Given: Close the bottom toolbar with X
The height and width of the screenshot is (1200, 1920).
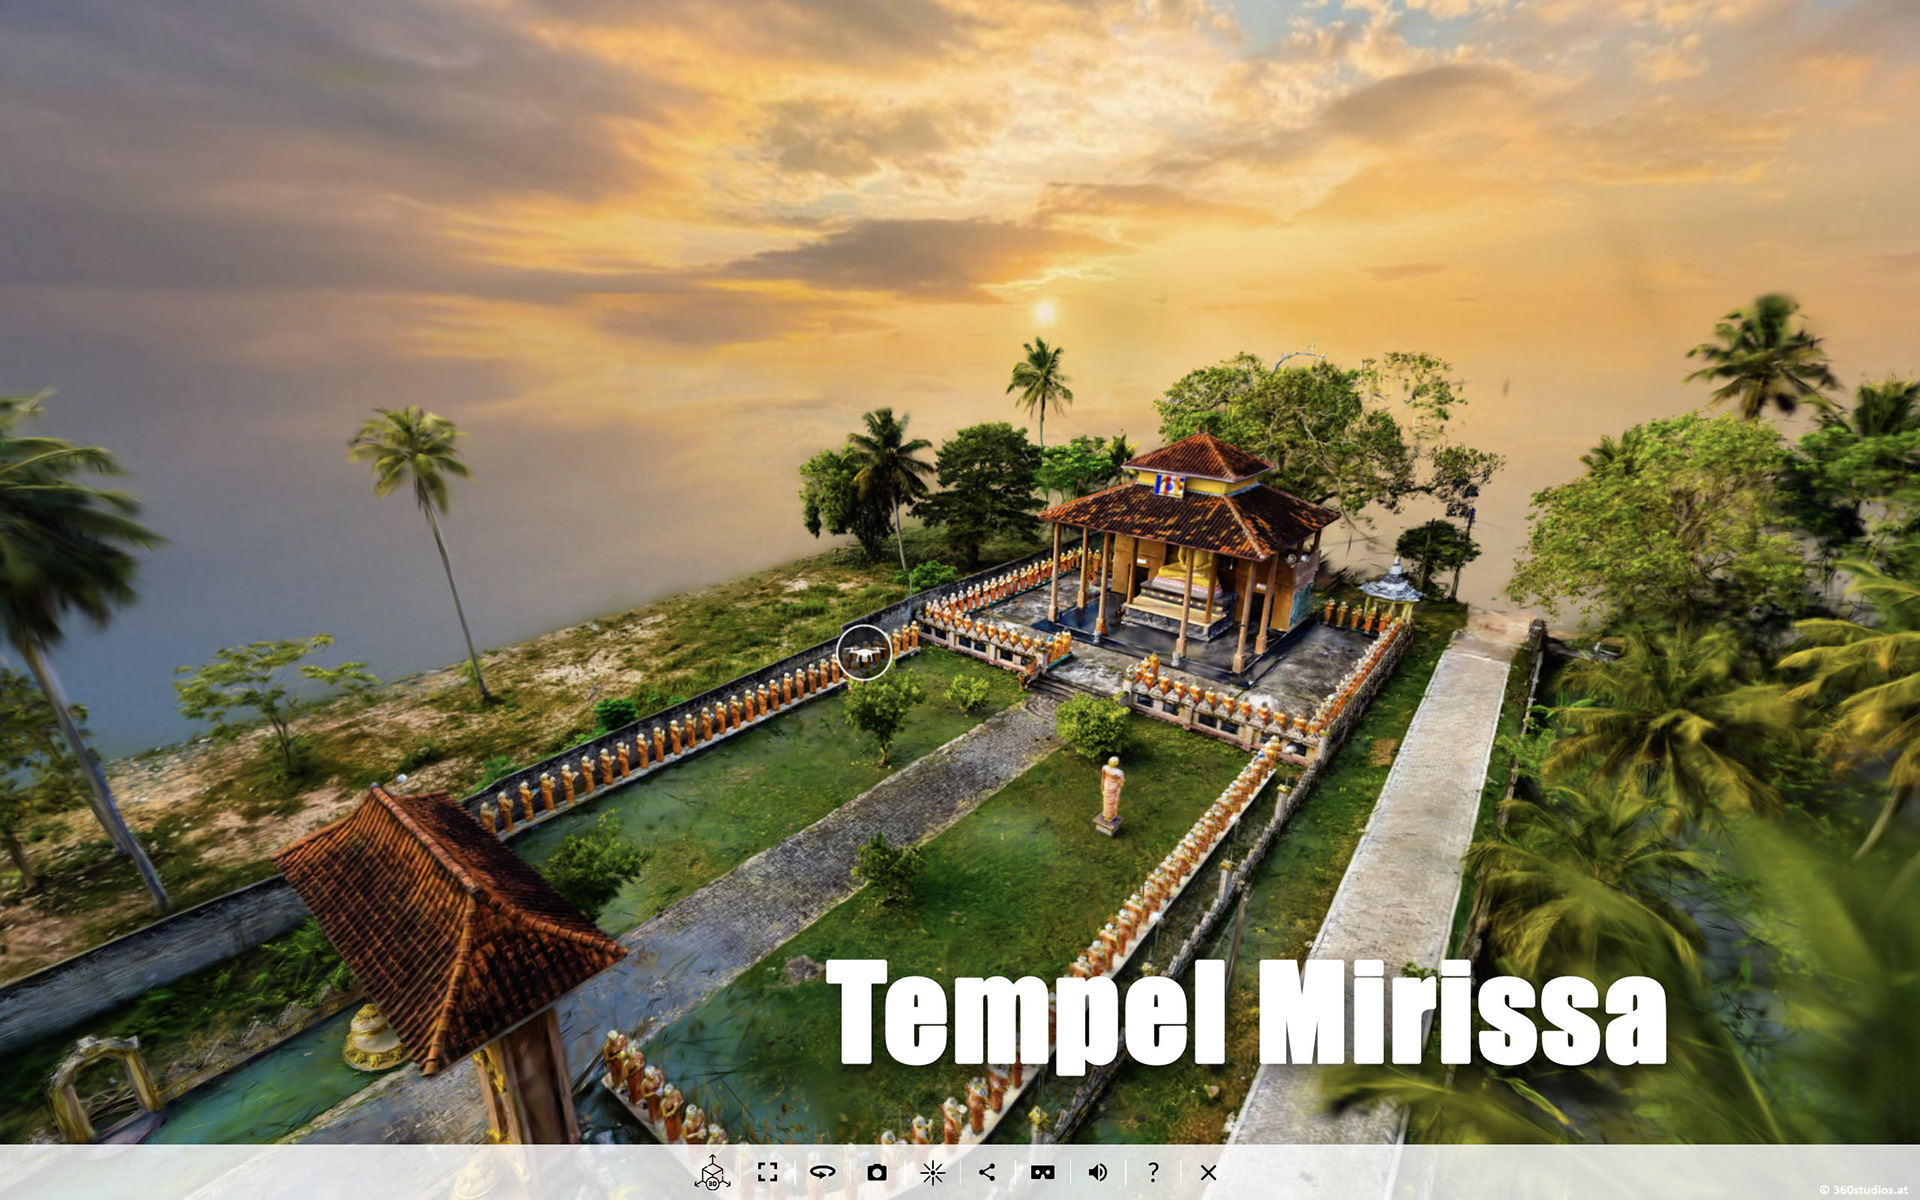Looking at the screenshot, I should [1208, 1172].
